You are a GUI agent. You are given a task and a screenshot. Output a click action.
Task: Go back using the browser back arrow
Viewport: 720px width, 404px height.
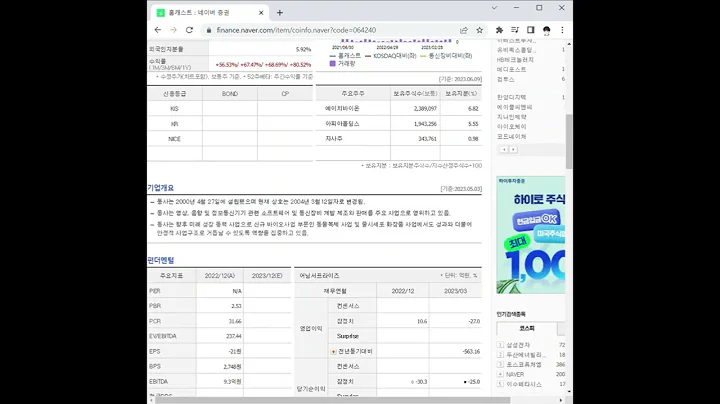[158, 30]
